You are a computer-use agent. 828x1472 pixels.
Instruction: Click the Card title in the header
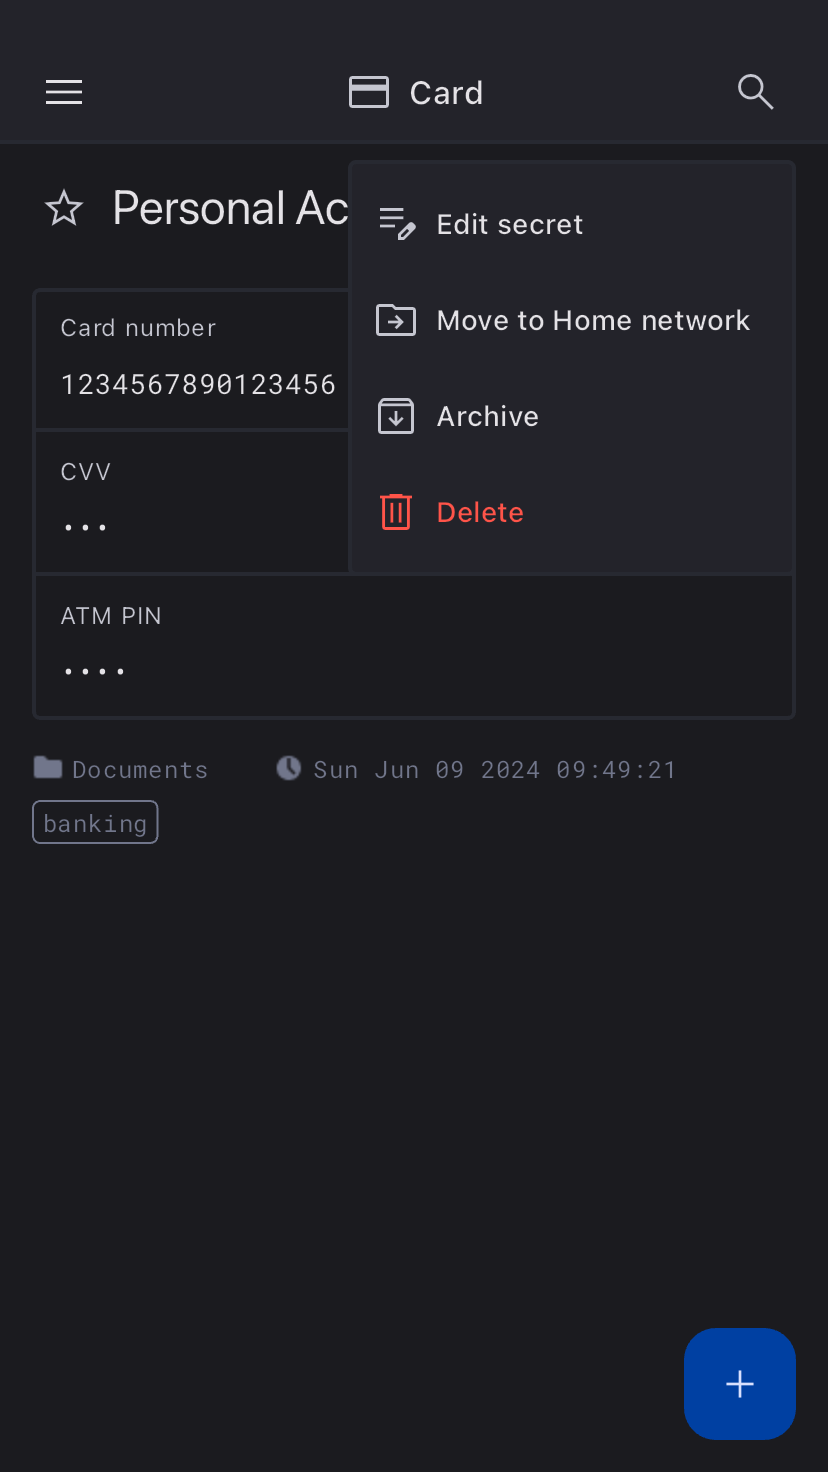click(x=446, y=93)
